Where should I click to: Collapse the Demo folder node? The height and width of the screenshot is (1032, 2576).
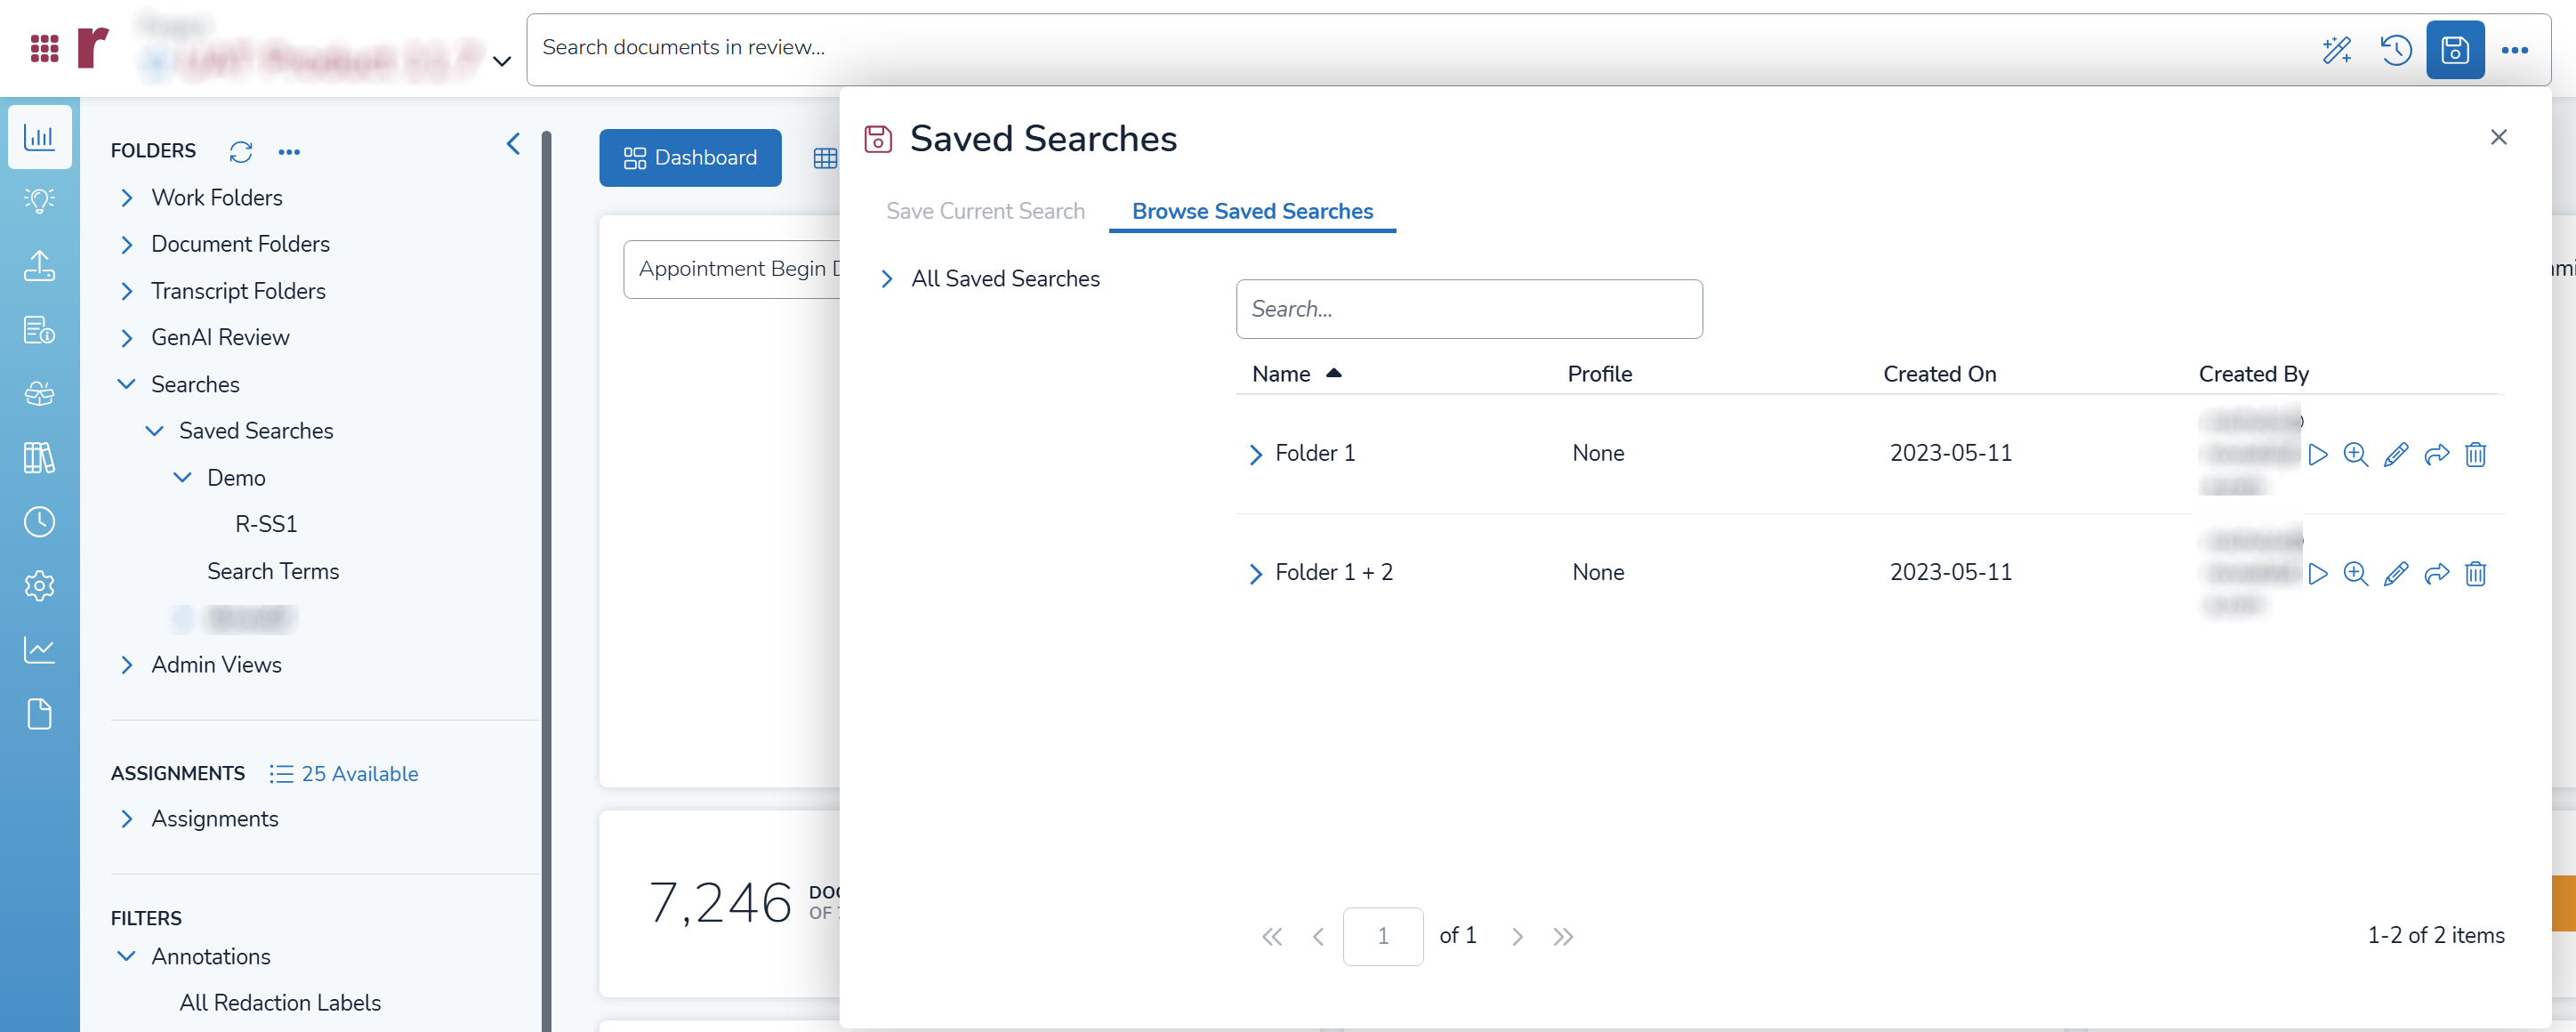pyautogui.click(x=182, y=478)
